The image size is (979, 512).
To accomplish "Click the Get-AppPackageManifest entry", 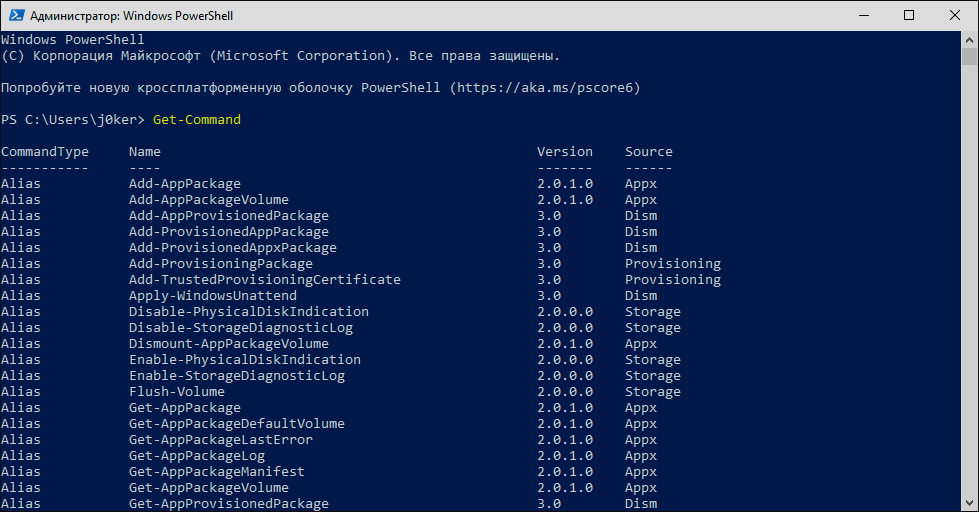I will (217, 472).
